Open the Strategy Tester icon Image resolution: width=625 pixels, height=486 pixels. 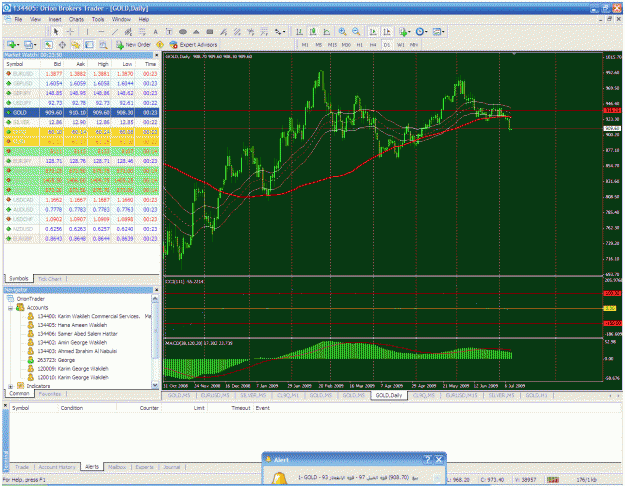(x=103, y=45)
